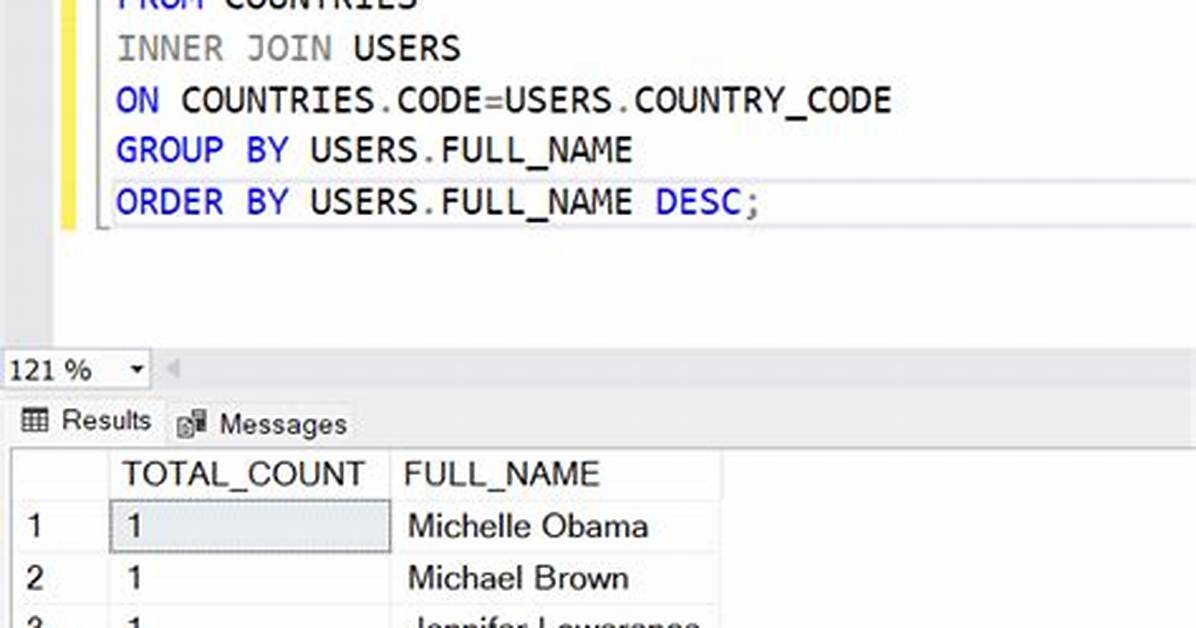The width and height of the screenshot is (1196, 628).
Task: Select the TOTAL_COUNT column header
Action: (x=249, y=475)
